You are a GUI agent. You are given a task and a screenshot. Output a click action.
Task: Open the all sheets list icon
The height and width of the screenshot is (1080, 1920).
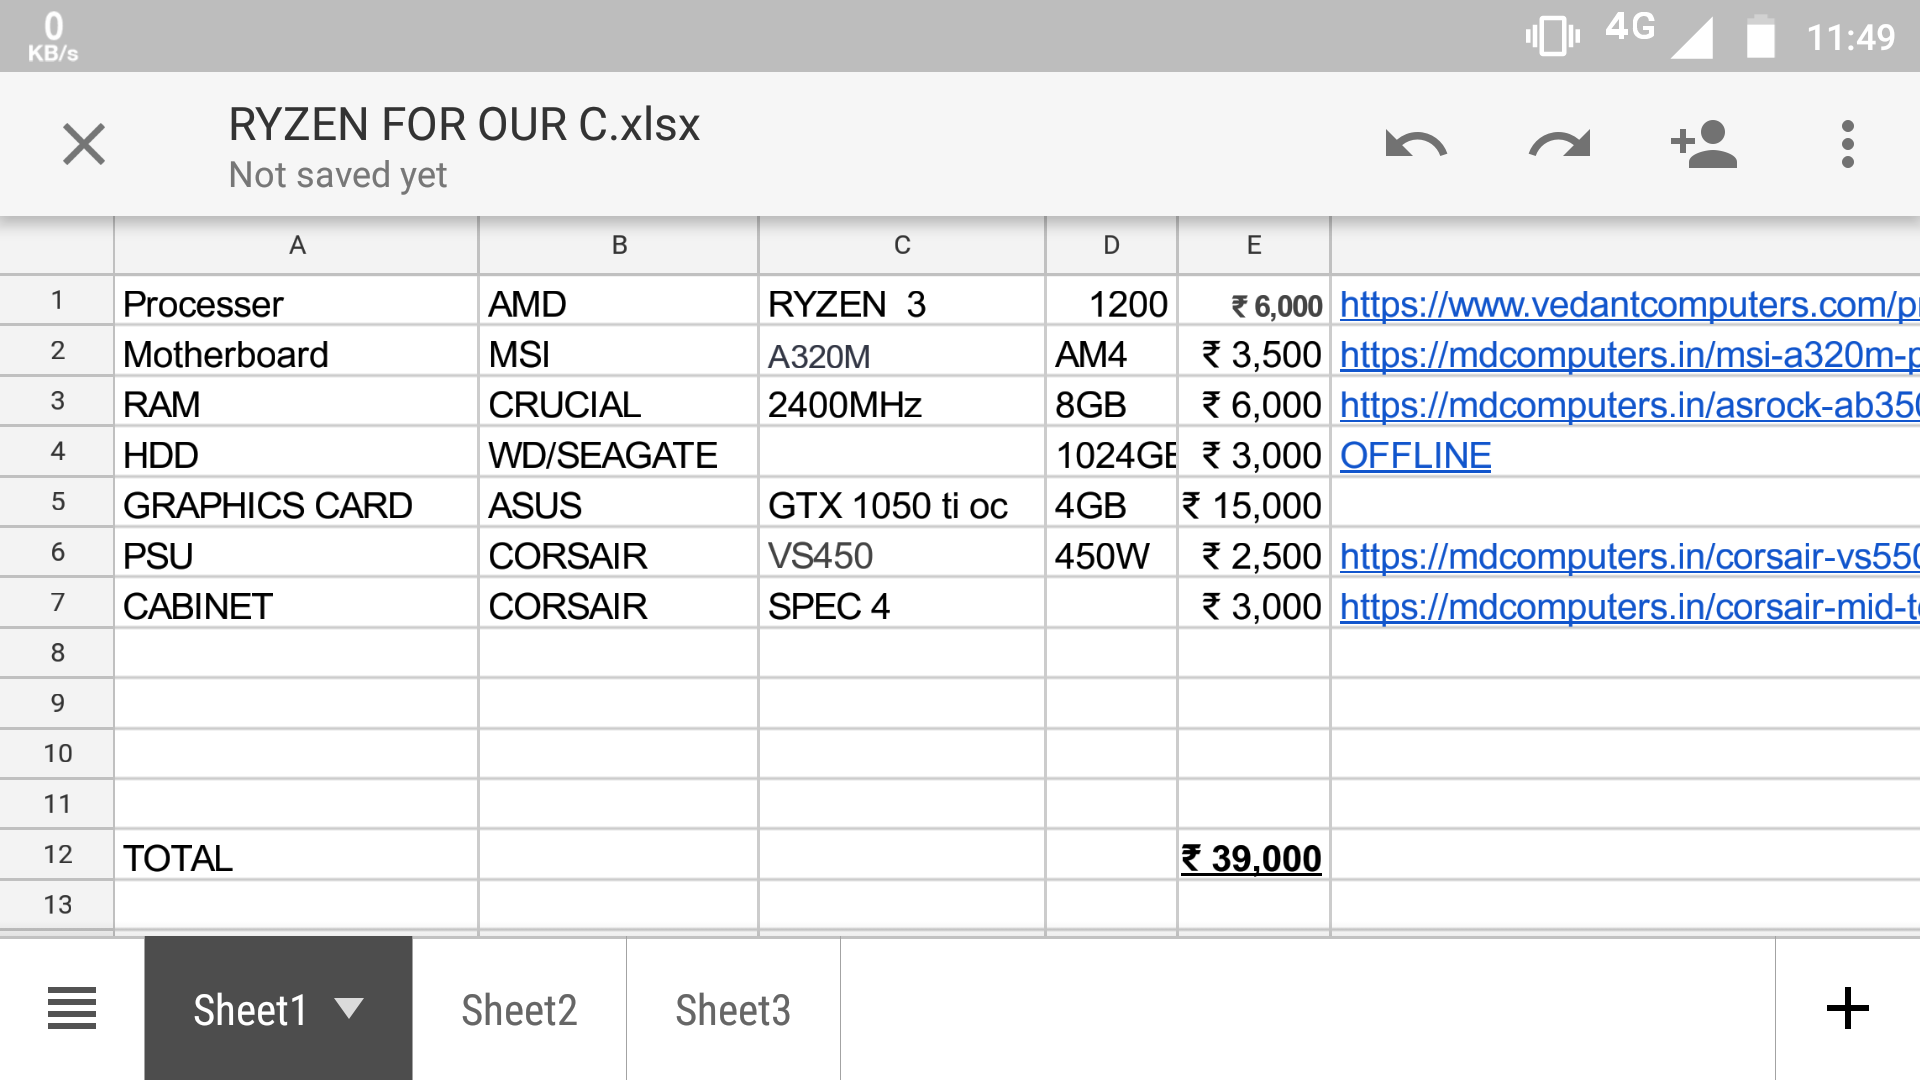pyautogui.click(x=72, y=1008)
